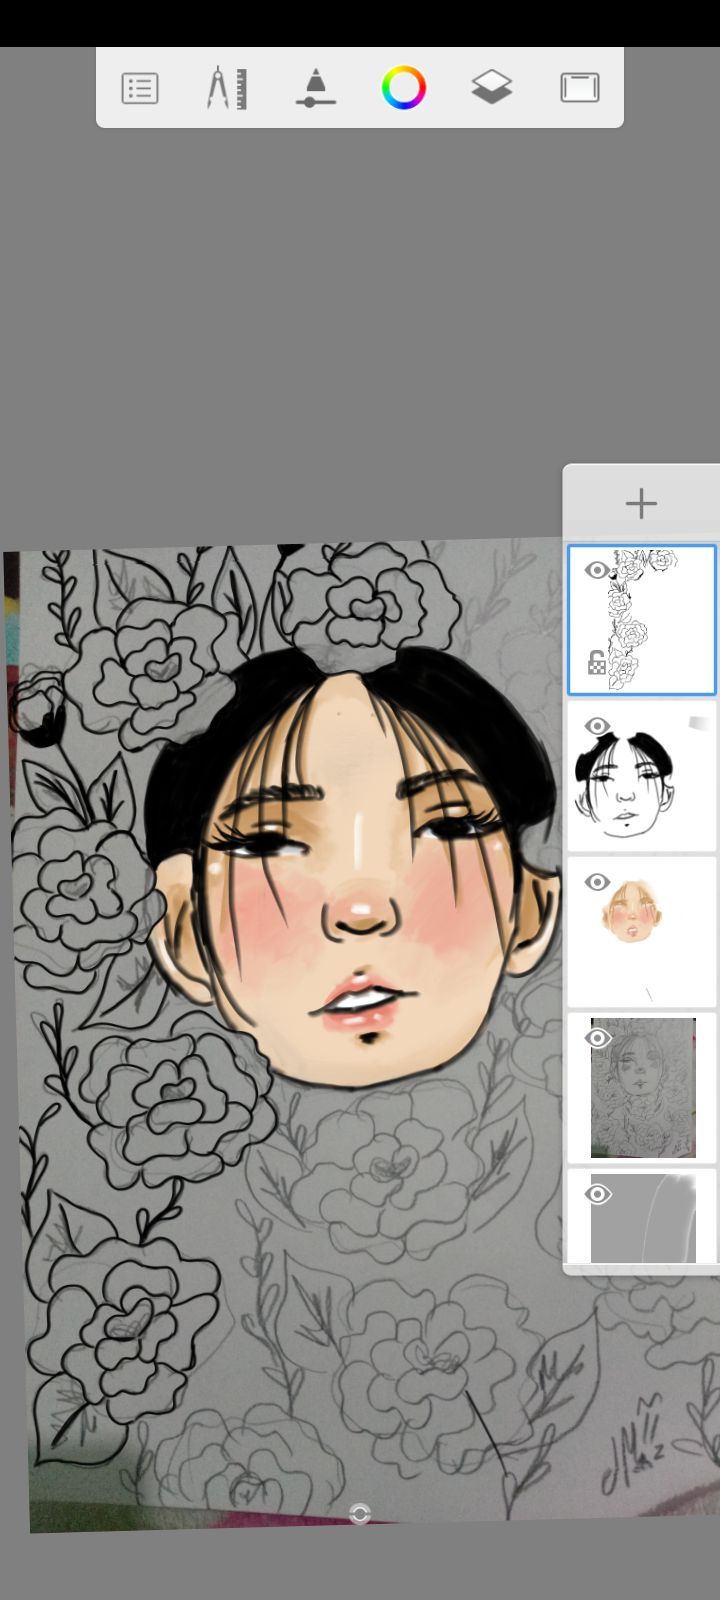Hide the black hair line-art layer
This screenshot has height=1600, width=720.
coord(598,726)
